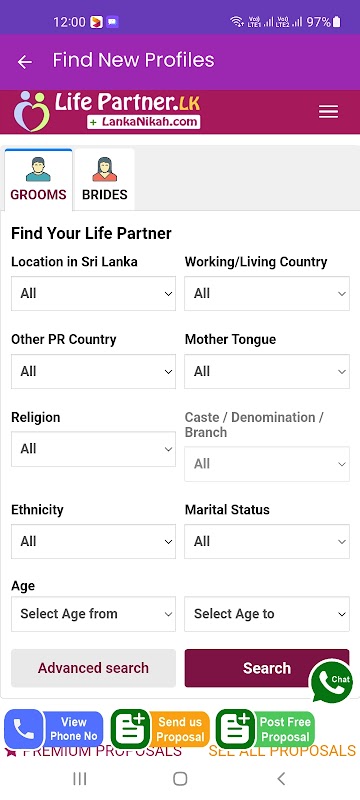Expand Working/Living Country dropdown
360x800 pixels.
click(x=267, y=293)
